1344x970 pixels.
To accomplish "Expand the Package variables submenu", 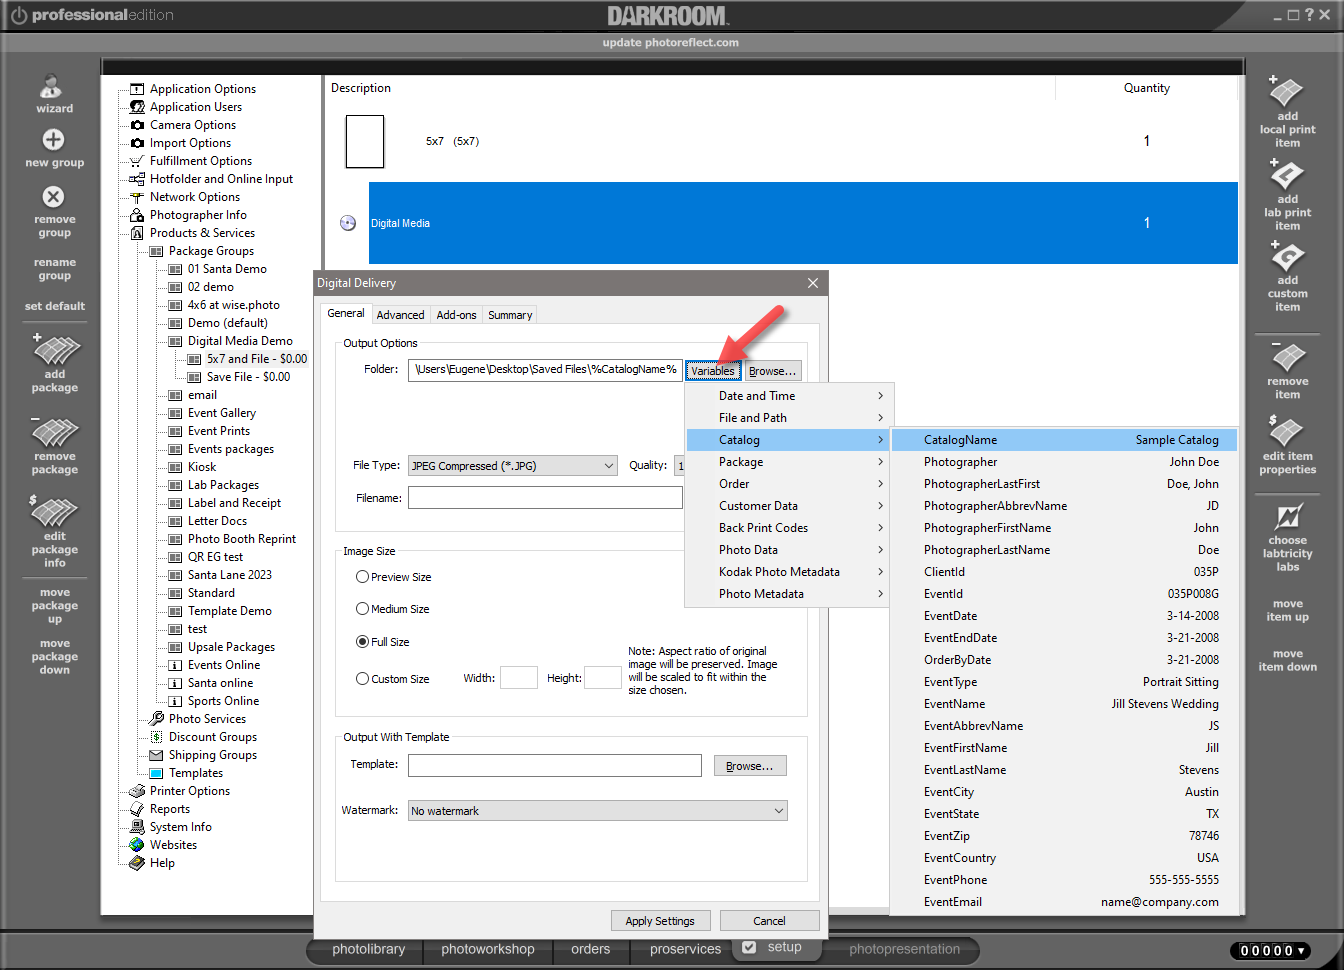I will 787,462.
